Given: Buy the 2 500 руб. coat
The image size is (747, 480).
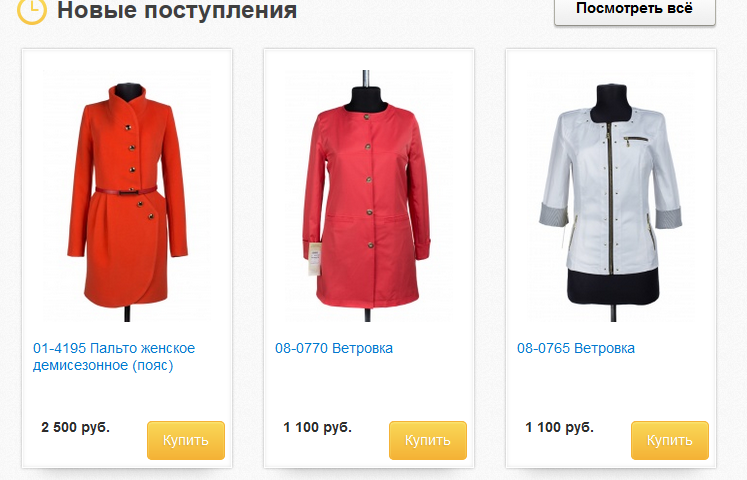Looking at the screenshot, I should [186, 440].
